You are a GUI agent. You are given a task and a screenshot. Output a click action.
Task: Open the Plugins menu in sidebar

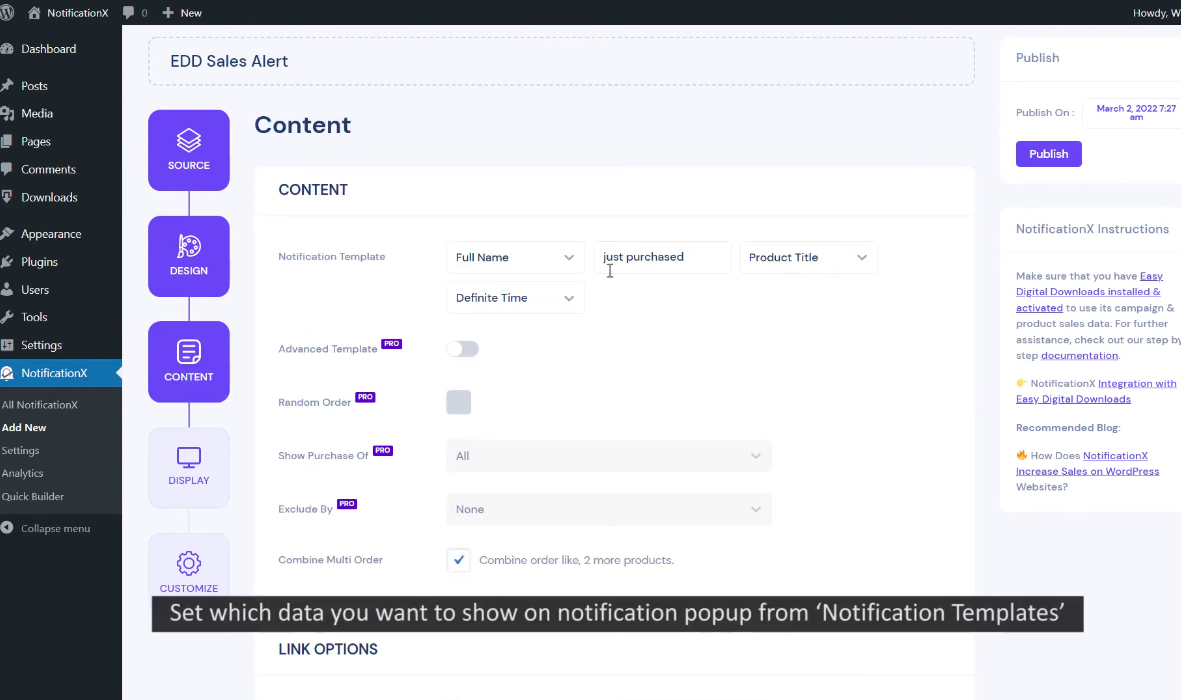(x=40, y=262)
